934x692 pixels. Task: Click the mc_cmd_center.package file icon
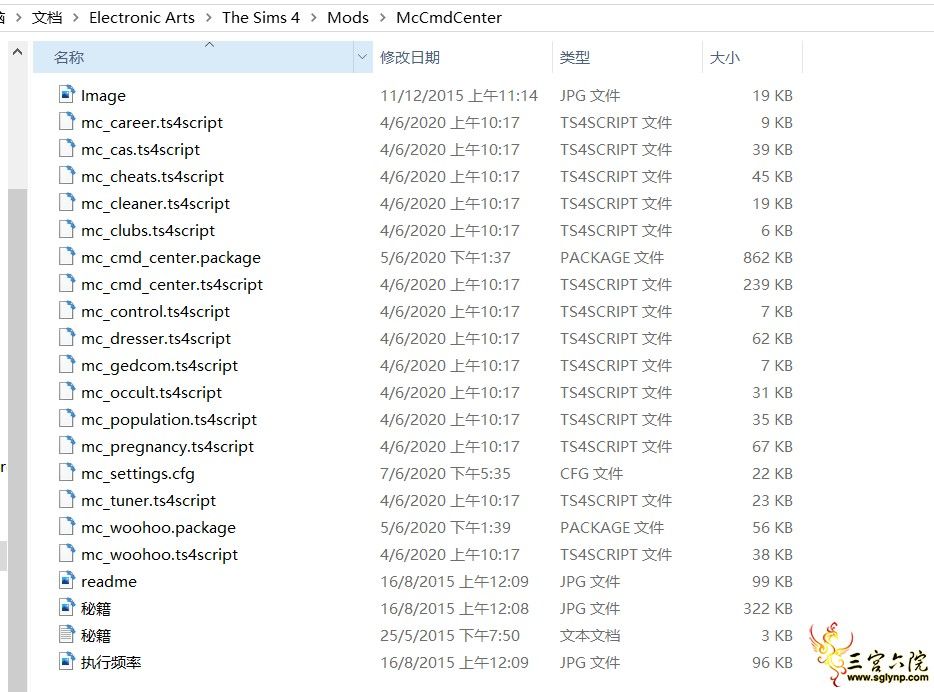(67, 256)
